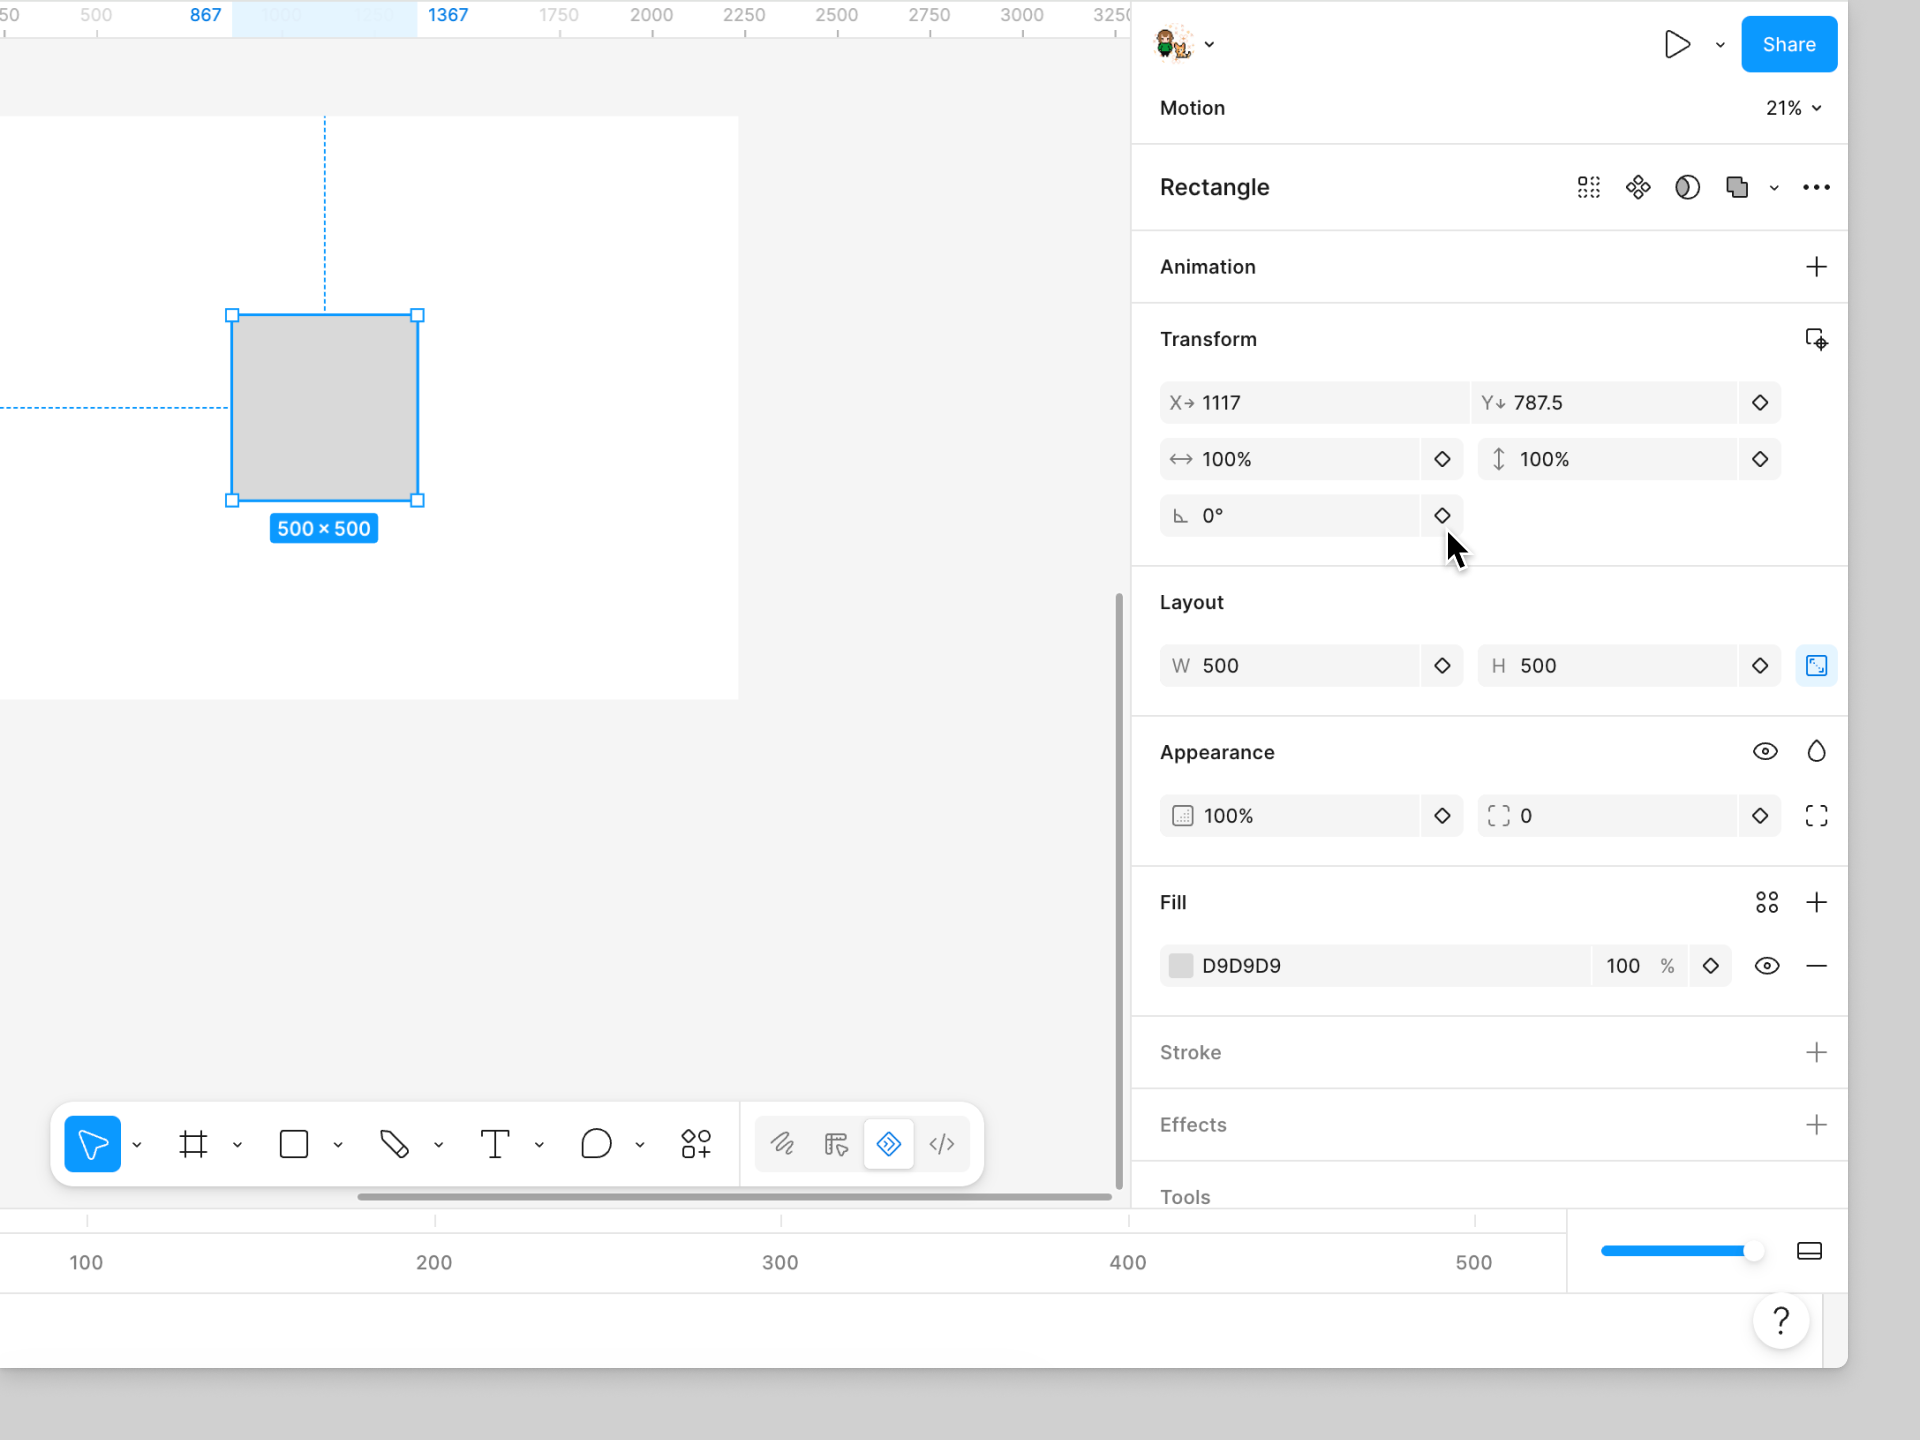Open Fill styles library icon
Screen dimensions: 1920x1440
(1767, 903)
